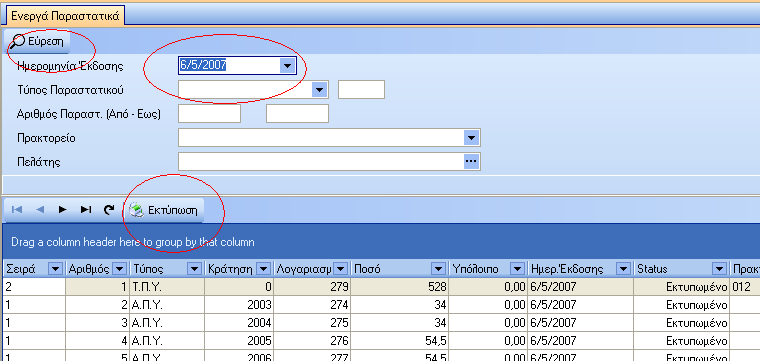
Task: Expand the Τύπος Παραστατικού dropdown
Action: pos(319,90)
